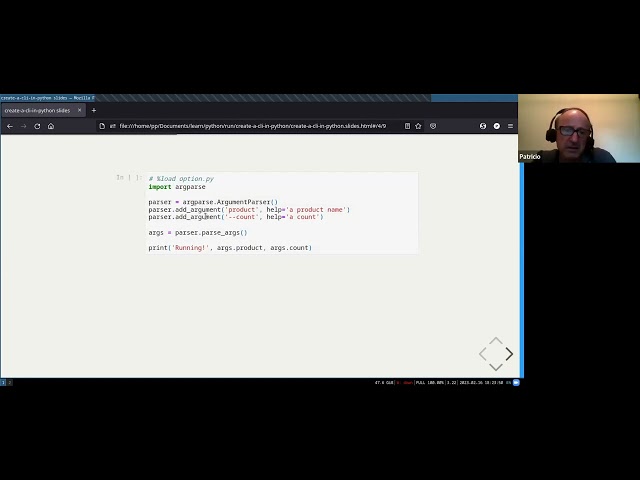640x480 pixels.
Task: Go to previous slide with left arrow
Action: tap(483, 354)
